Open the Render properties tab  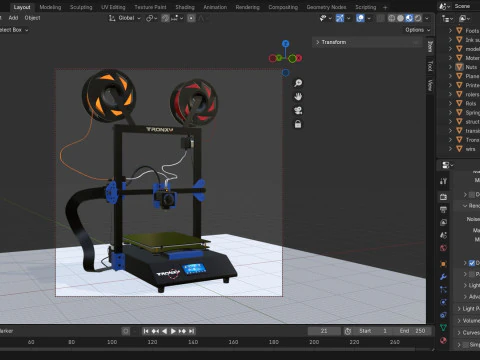(443, 197)
